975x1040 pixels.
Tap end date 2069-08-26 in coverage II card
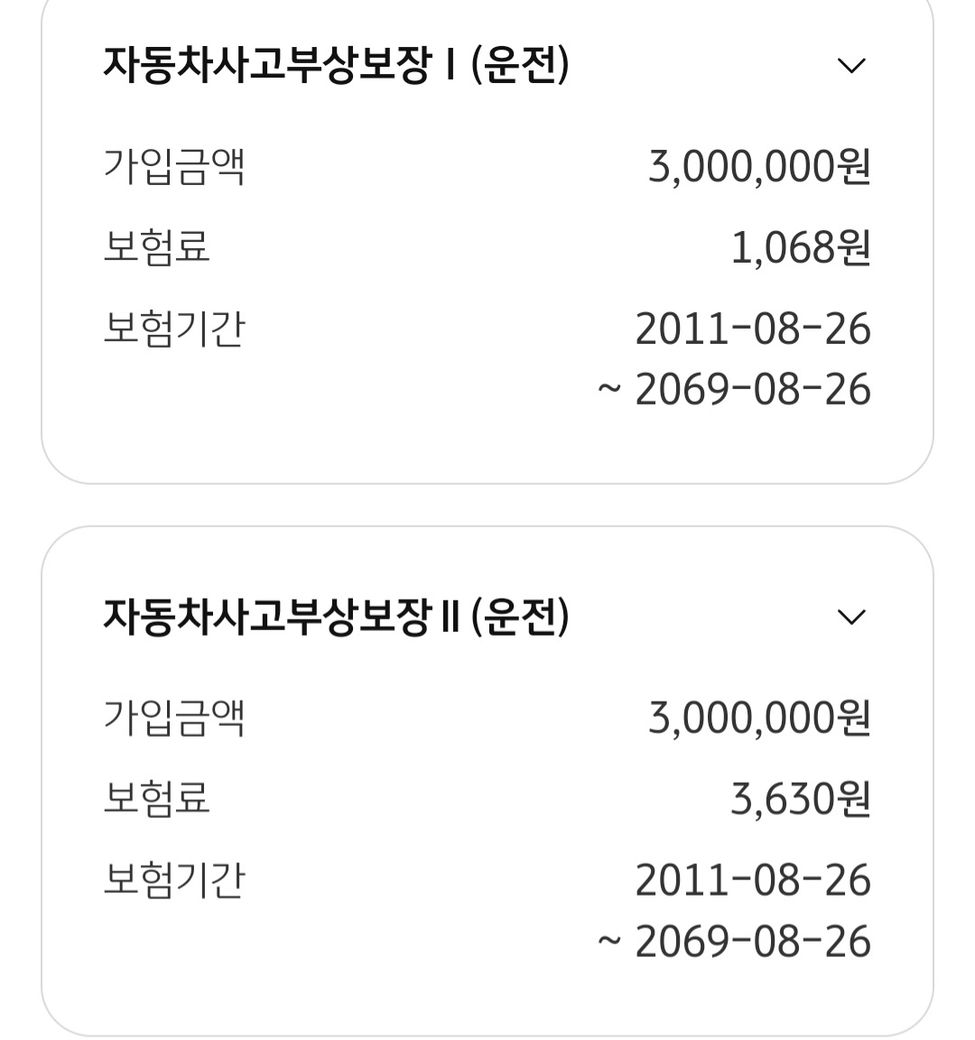tap(753, 941)
